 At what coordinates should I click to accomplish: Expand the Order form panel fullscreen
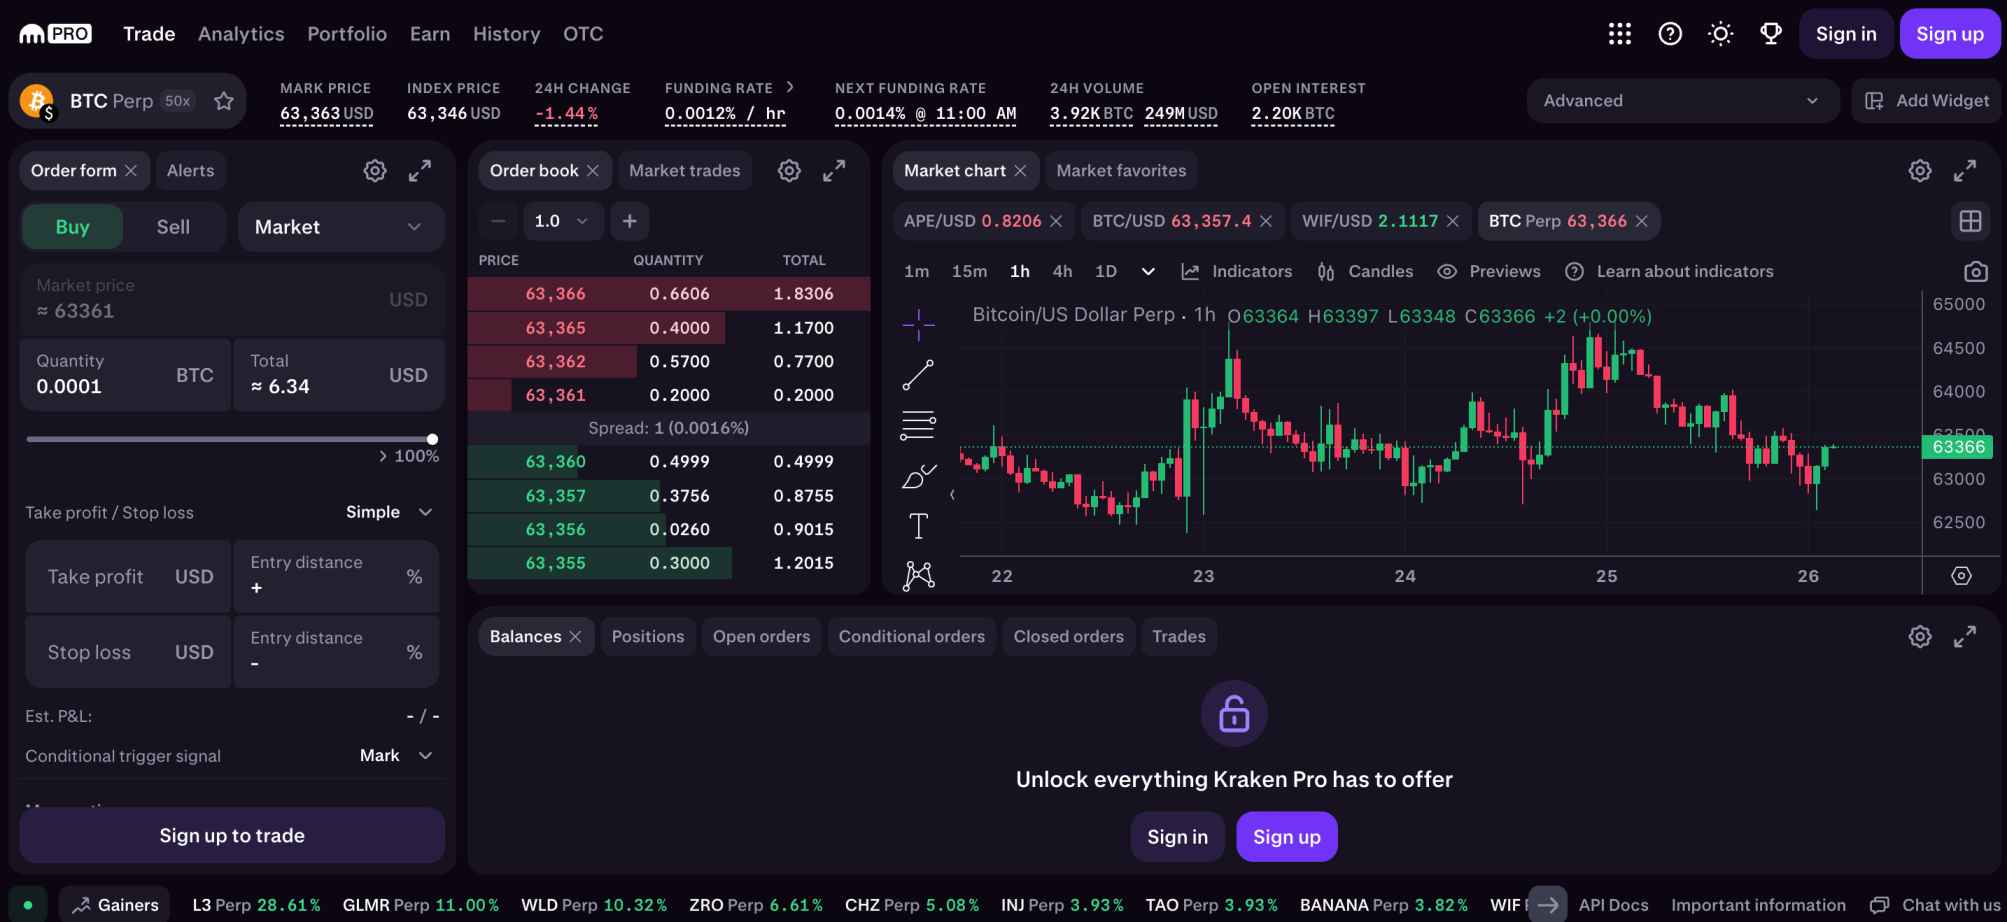pyautogui.click(x=420, y=171)
